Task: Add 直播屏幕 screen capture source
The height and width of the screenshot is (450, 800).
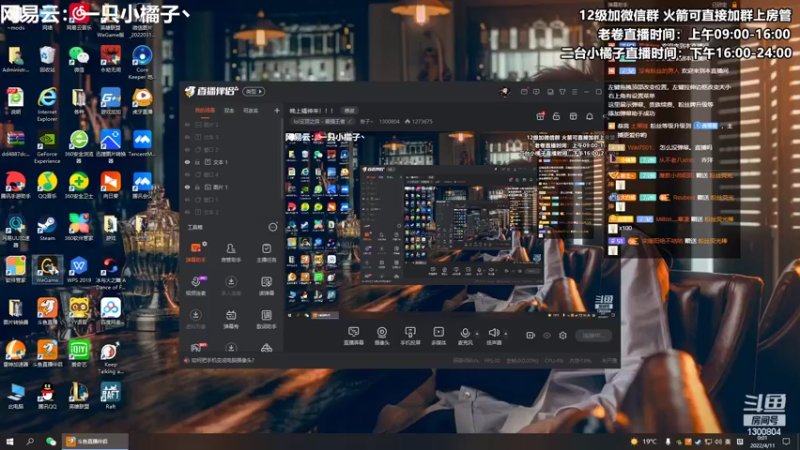Action: click(x=353, y=336)
